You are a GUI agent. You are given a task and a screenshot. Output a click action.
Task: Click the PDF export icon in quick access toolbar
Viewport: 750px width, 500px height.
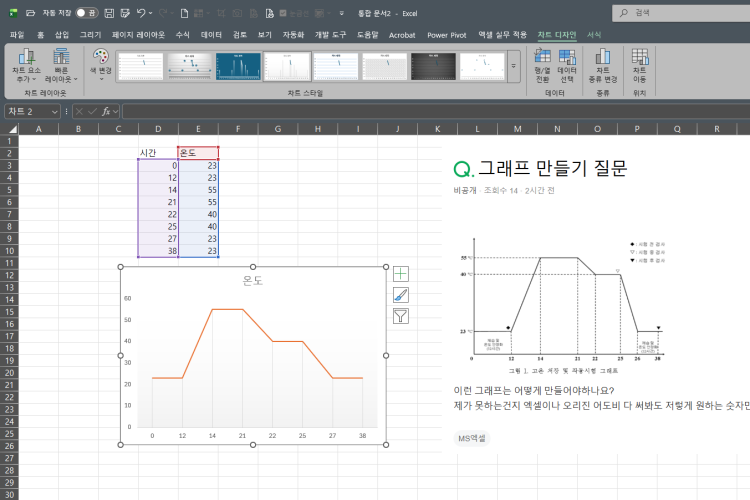(x=269, y=13)
